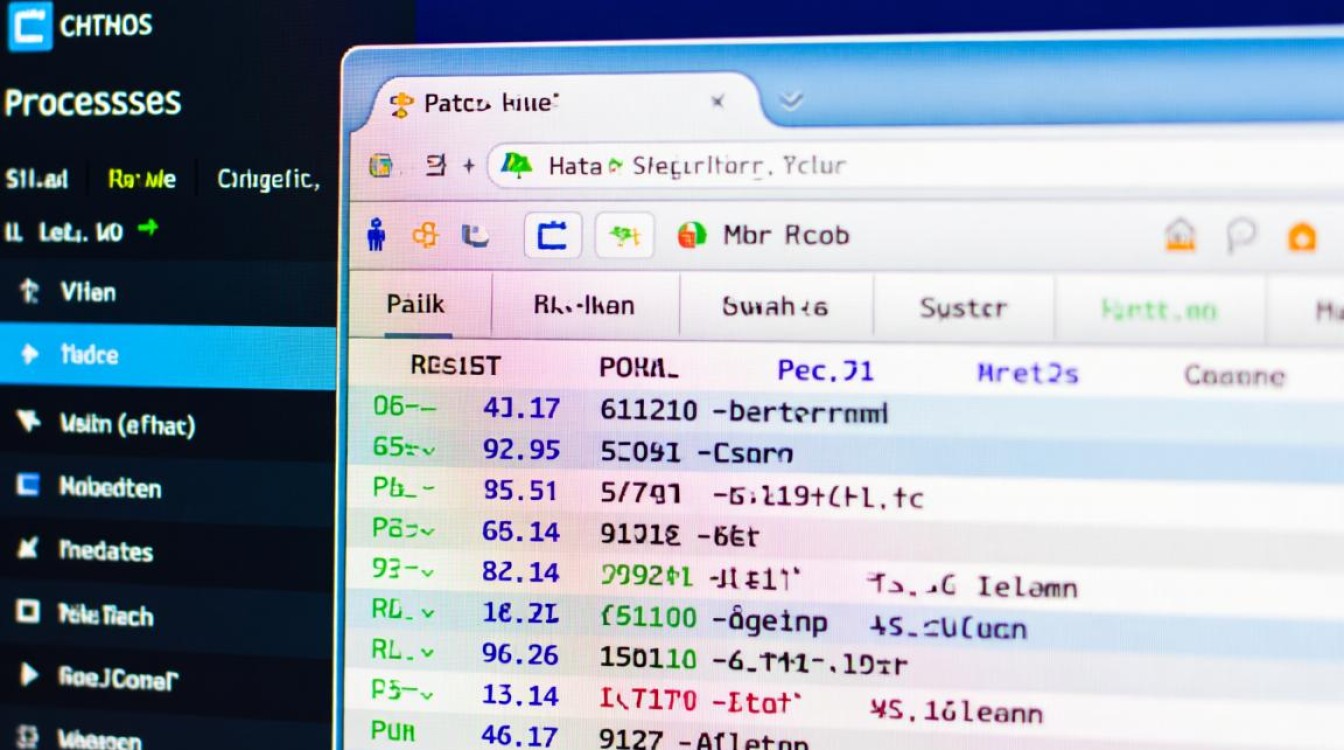The image size is (1344, 750).
Task: Expand the 93 row dropdown arrow
Action: click(x=427, y=572)
